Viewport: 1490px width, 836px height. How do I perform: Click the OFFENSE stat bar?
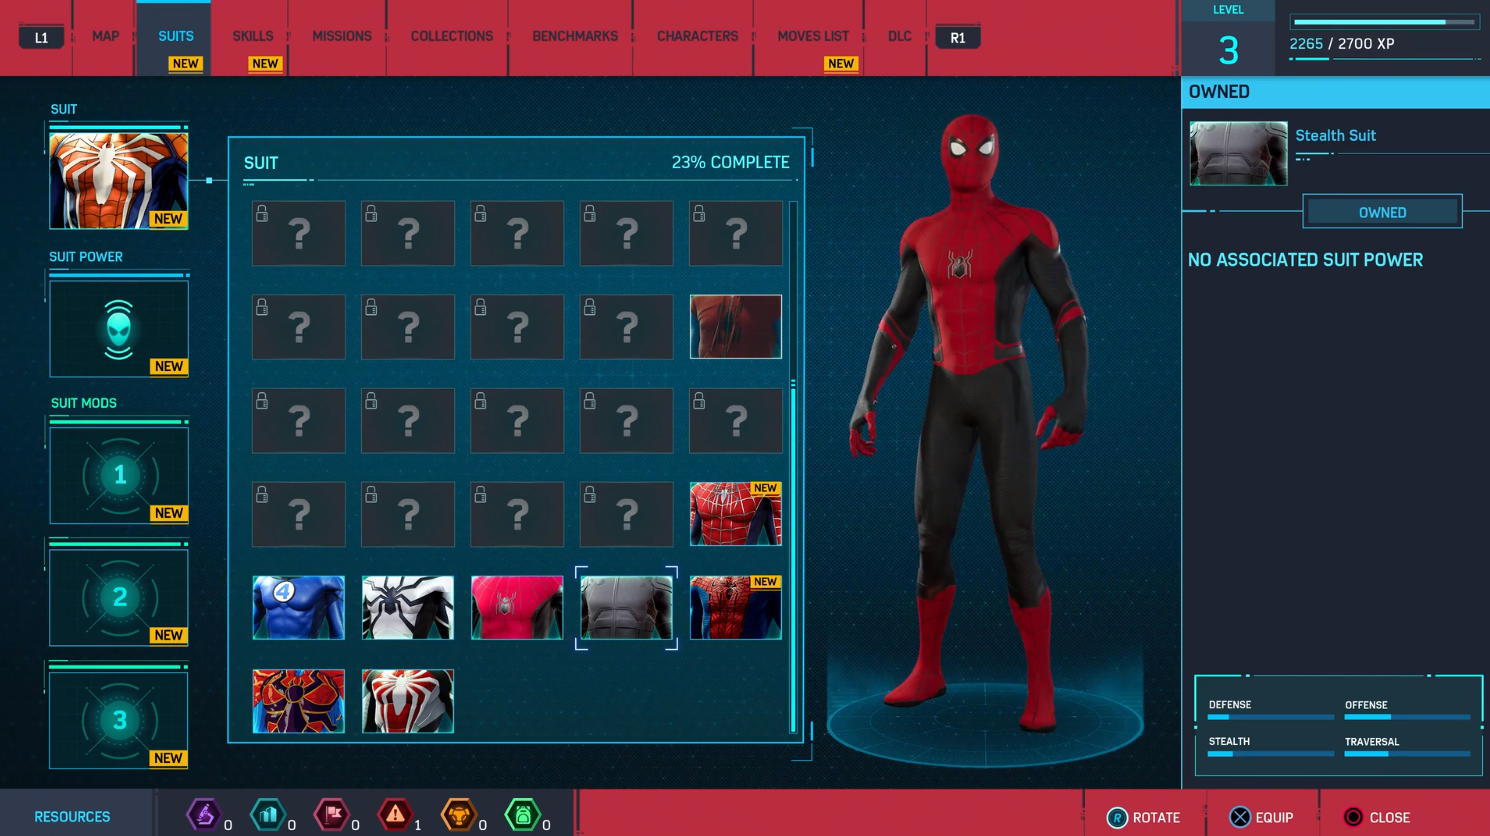tap(1407, 717)
